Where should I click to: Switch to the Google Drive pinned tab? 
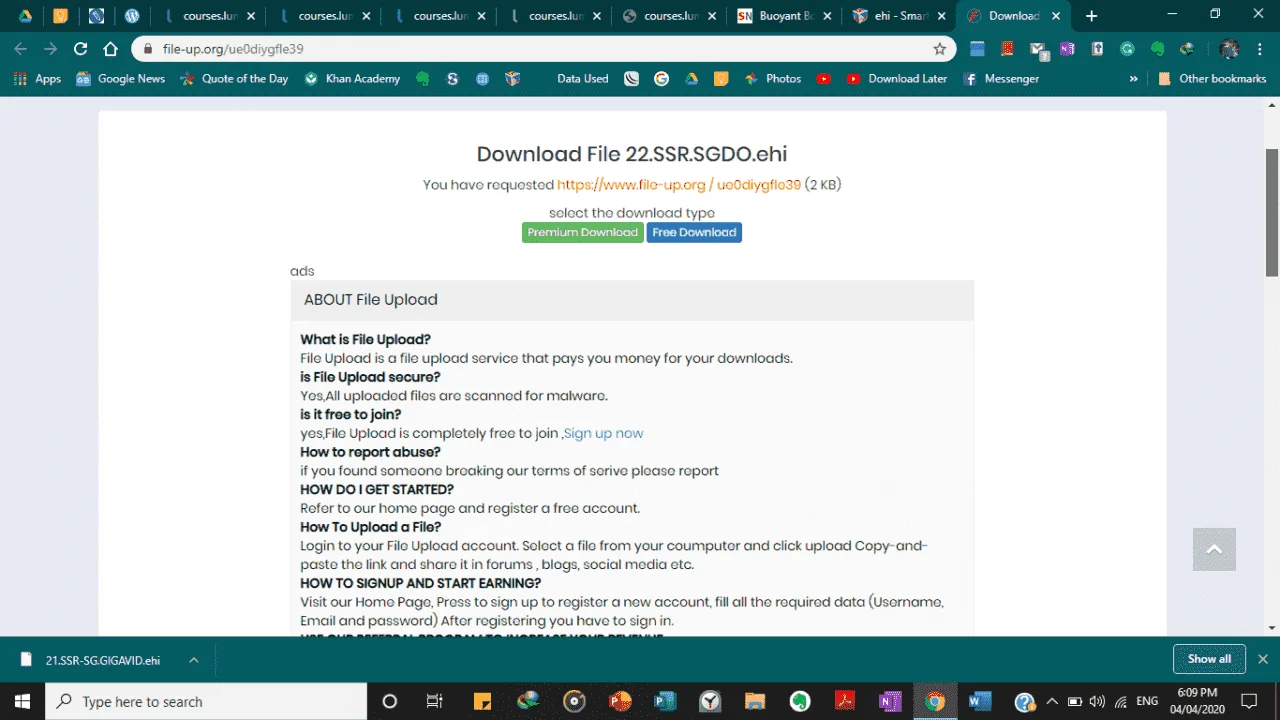pyautogui.click(x=26, y=16)
